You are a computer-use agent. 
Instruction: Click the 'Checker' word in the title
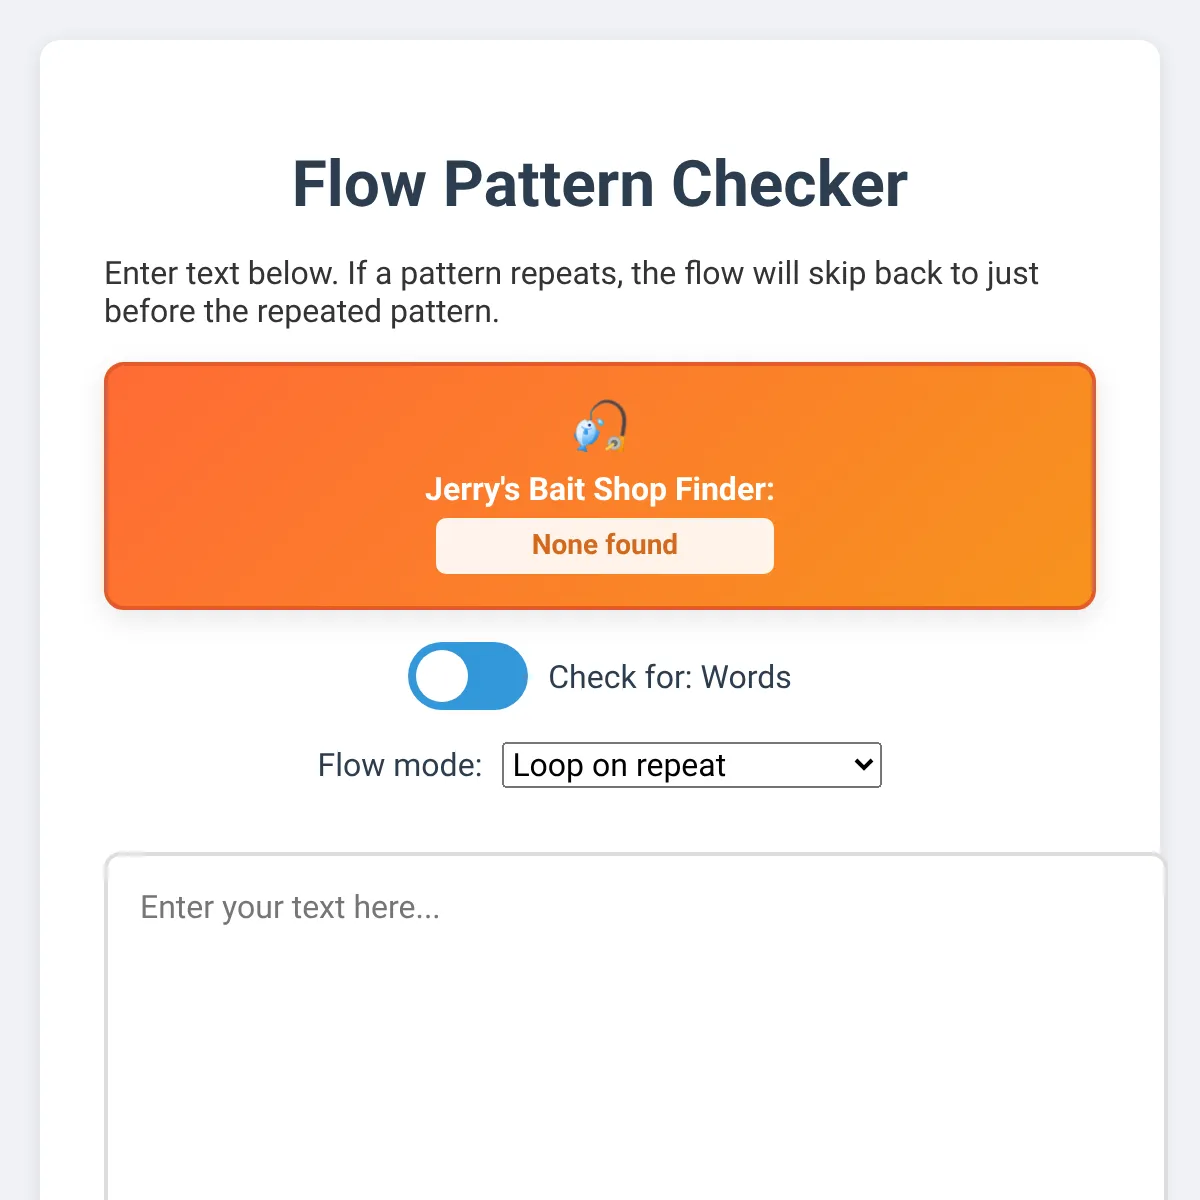click(x=789, y=184)
